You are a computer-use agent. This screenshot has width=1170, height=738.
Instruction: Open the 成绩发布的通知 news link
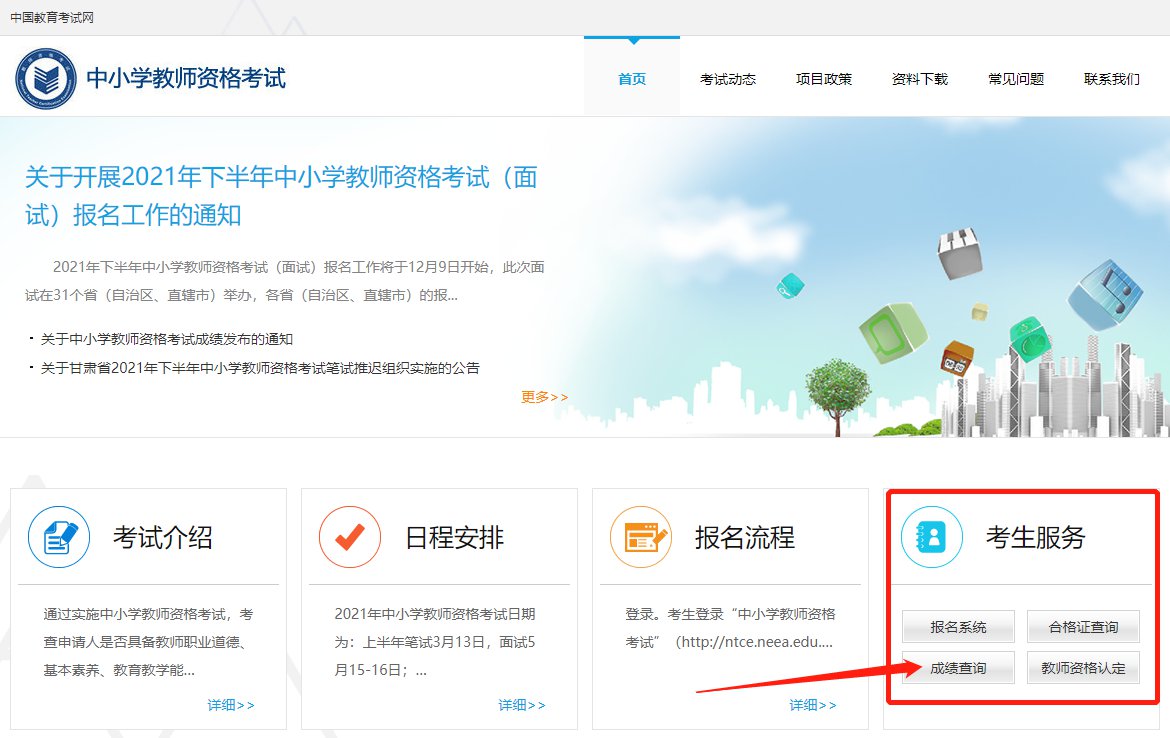[167, 339]
